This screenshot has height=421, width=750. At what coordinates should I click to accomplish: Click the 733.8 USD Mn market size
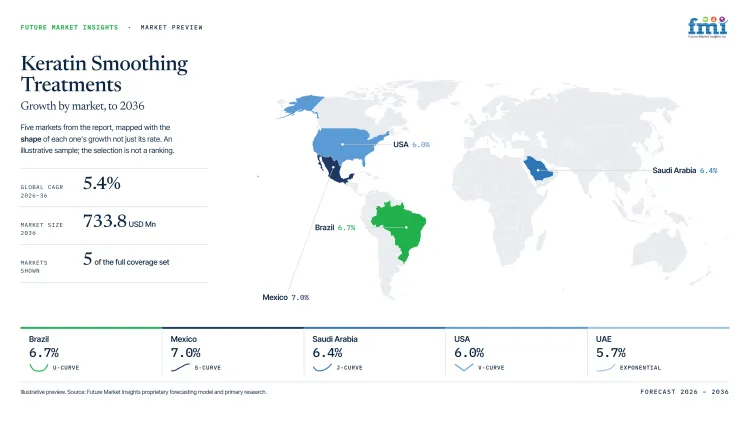click(x=120, y=222)
